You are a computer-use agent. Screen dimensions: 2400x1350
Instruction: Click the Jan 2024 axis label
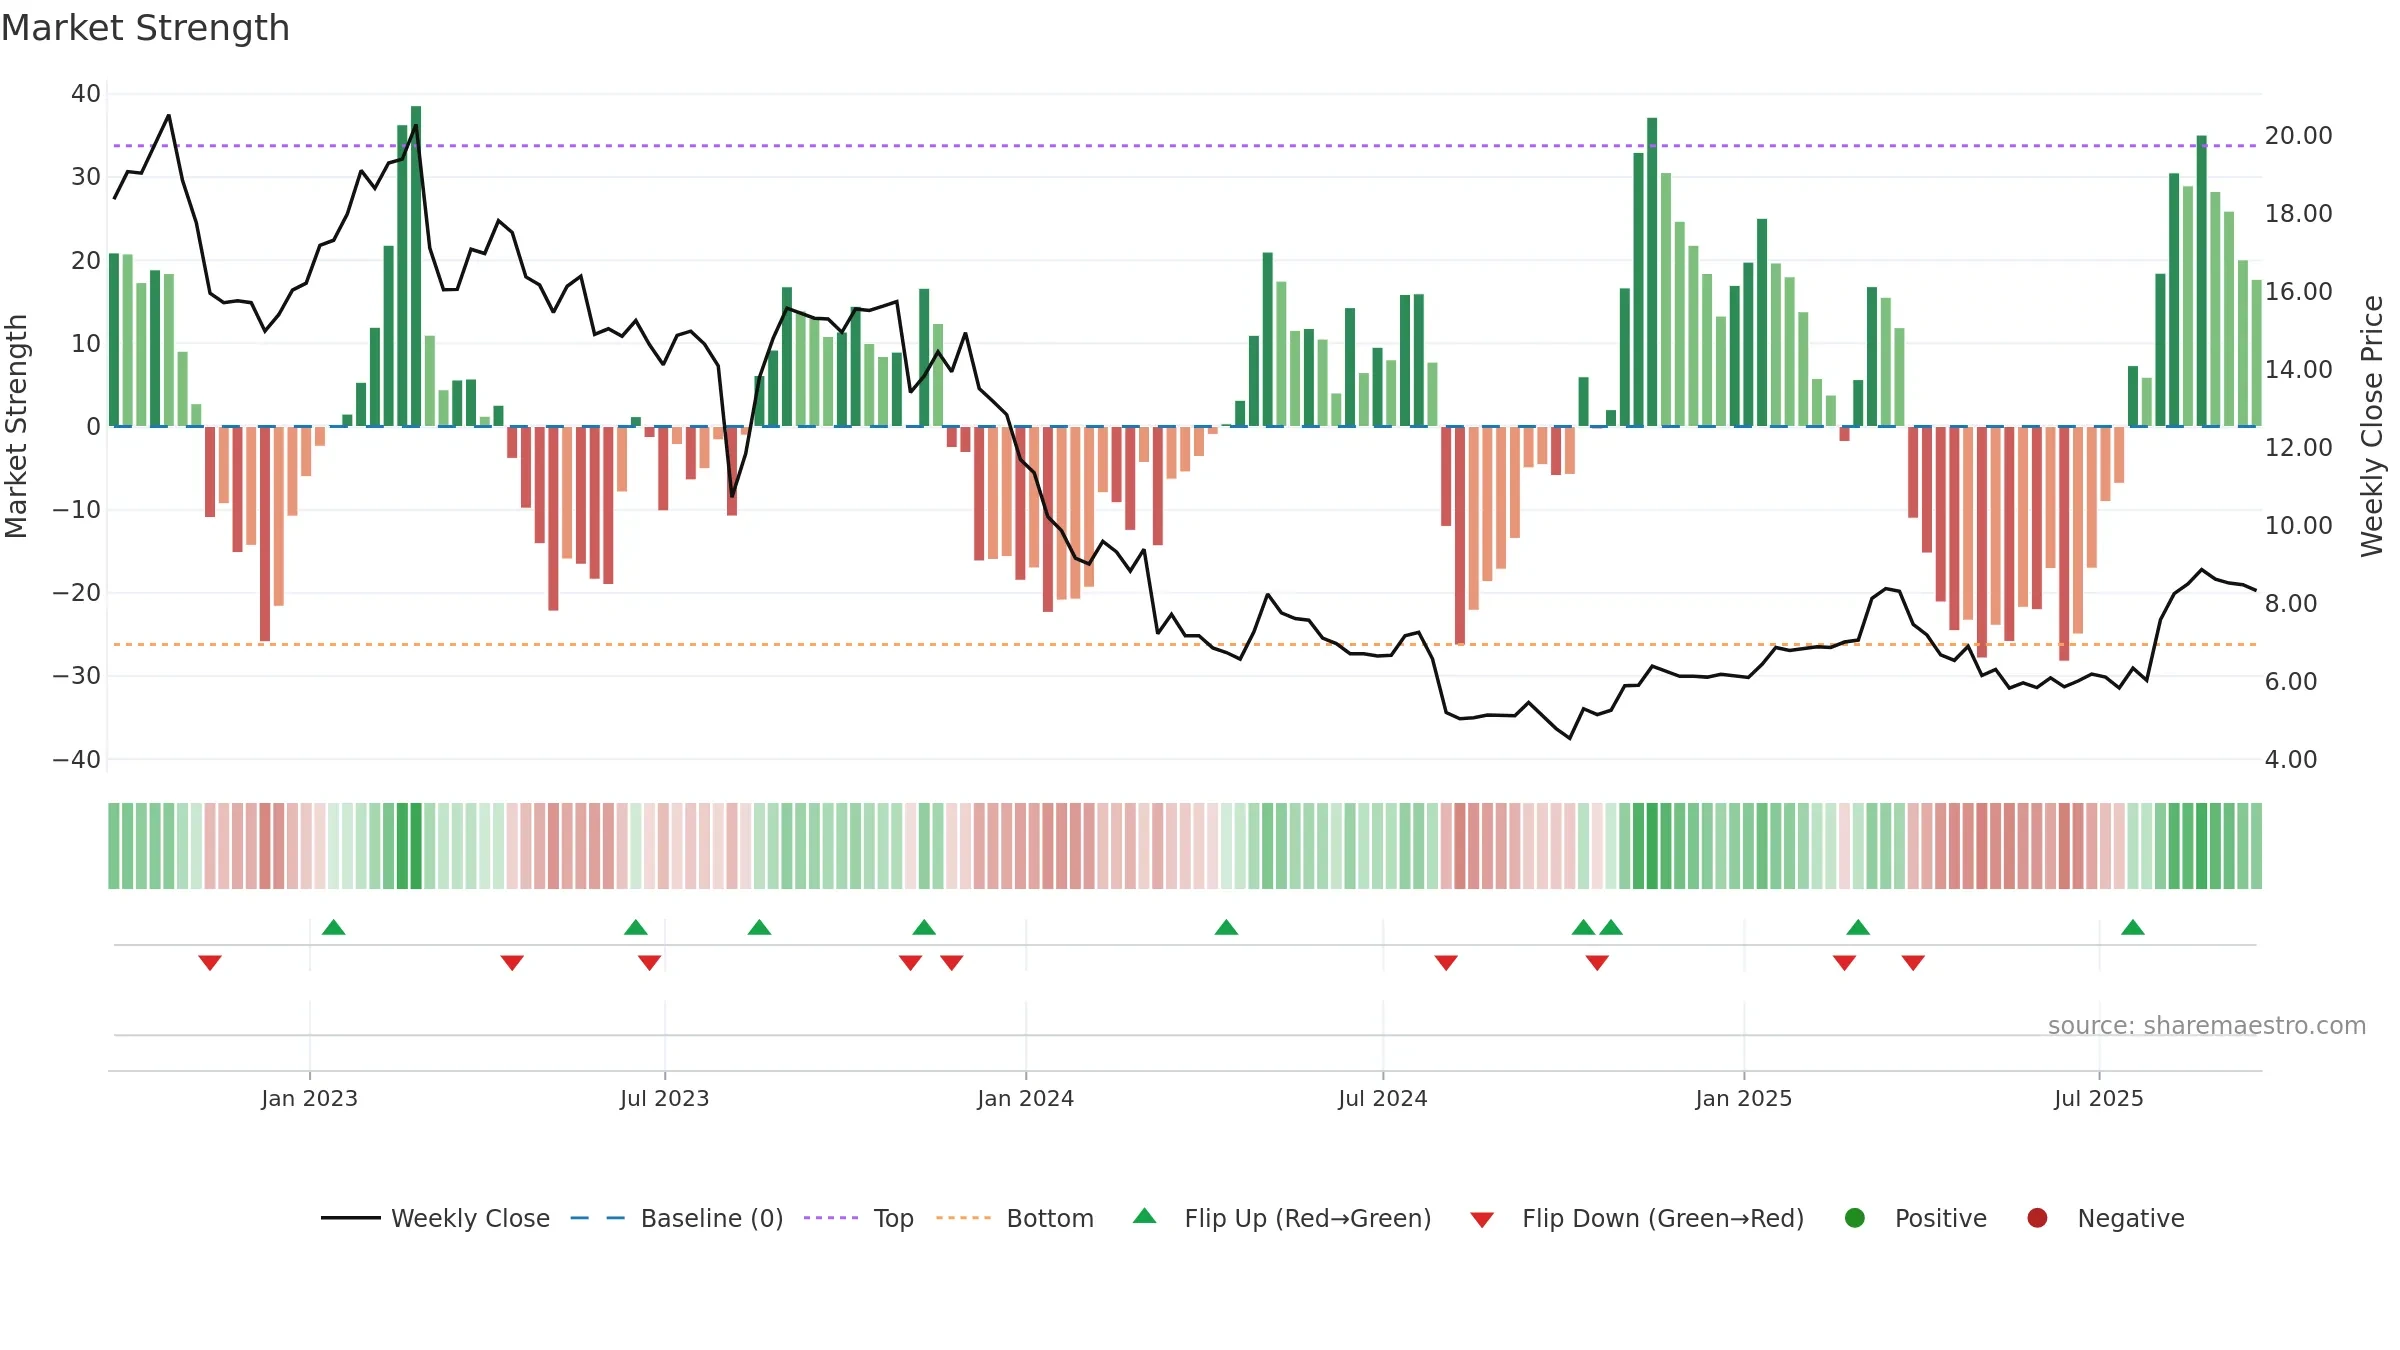click(x=1025, y=1098)
